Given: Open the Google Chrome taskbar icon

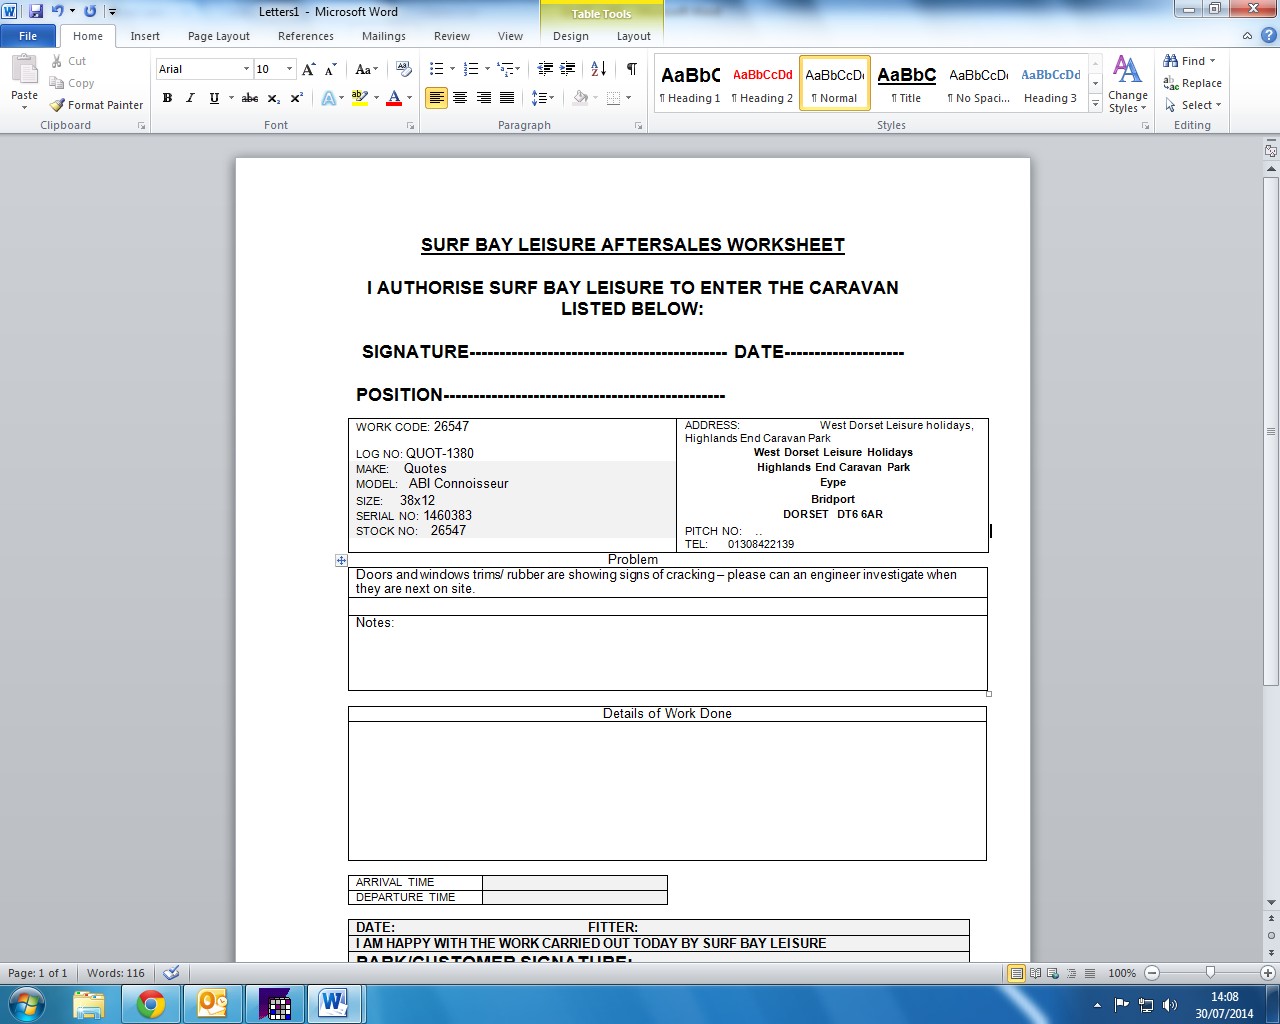Looking at the screenshot, I should [x=151, y=1004].
